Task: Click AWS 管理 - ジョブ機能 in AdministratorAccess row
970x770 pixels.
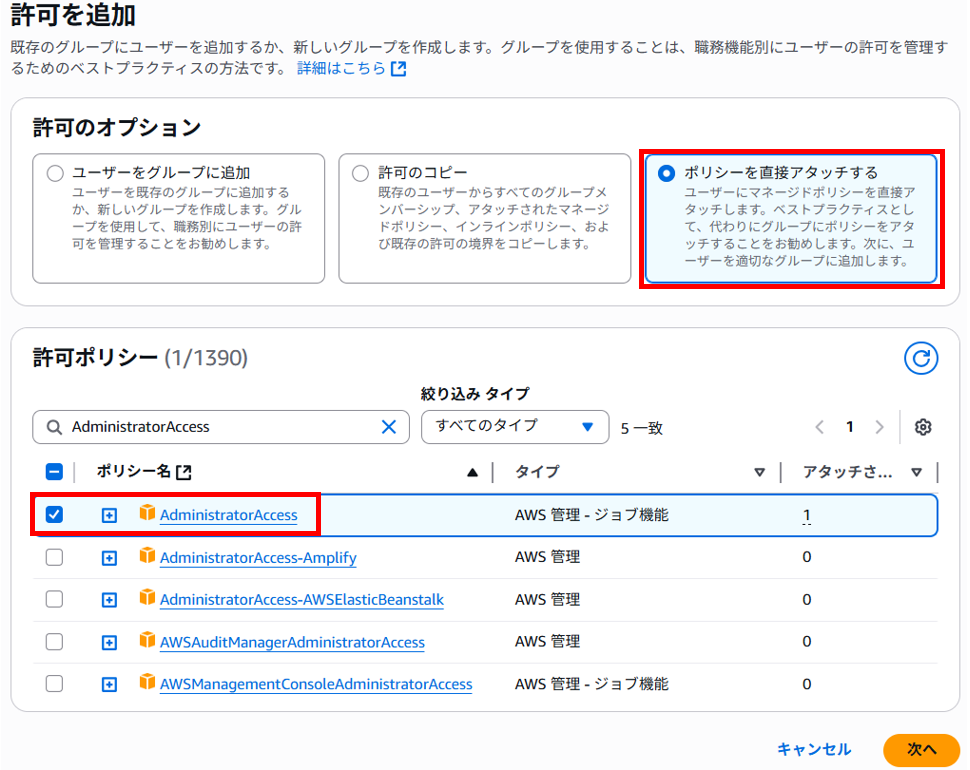Action: coord(591,515)
